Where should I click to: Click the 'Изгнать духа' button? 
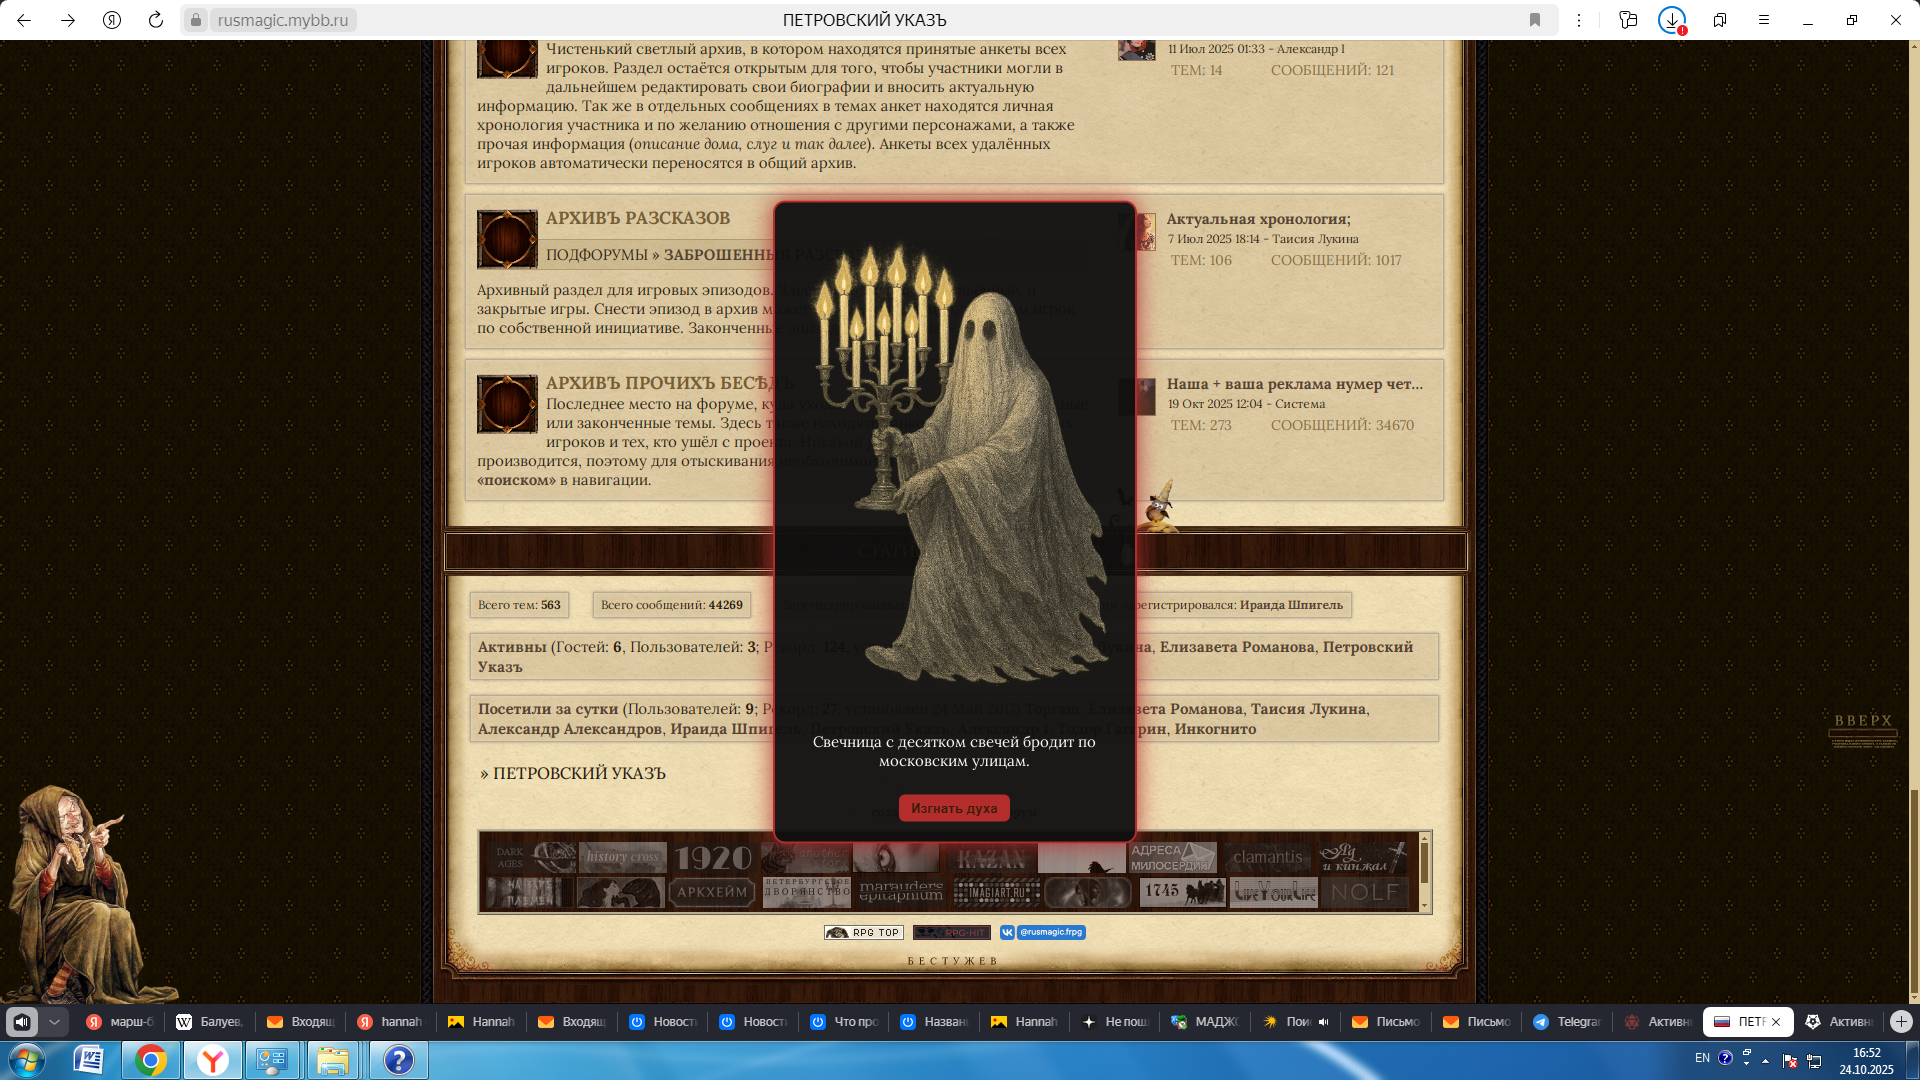953,808
